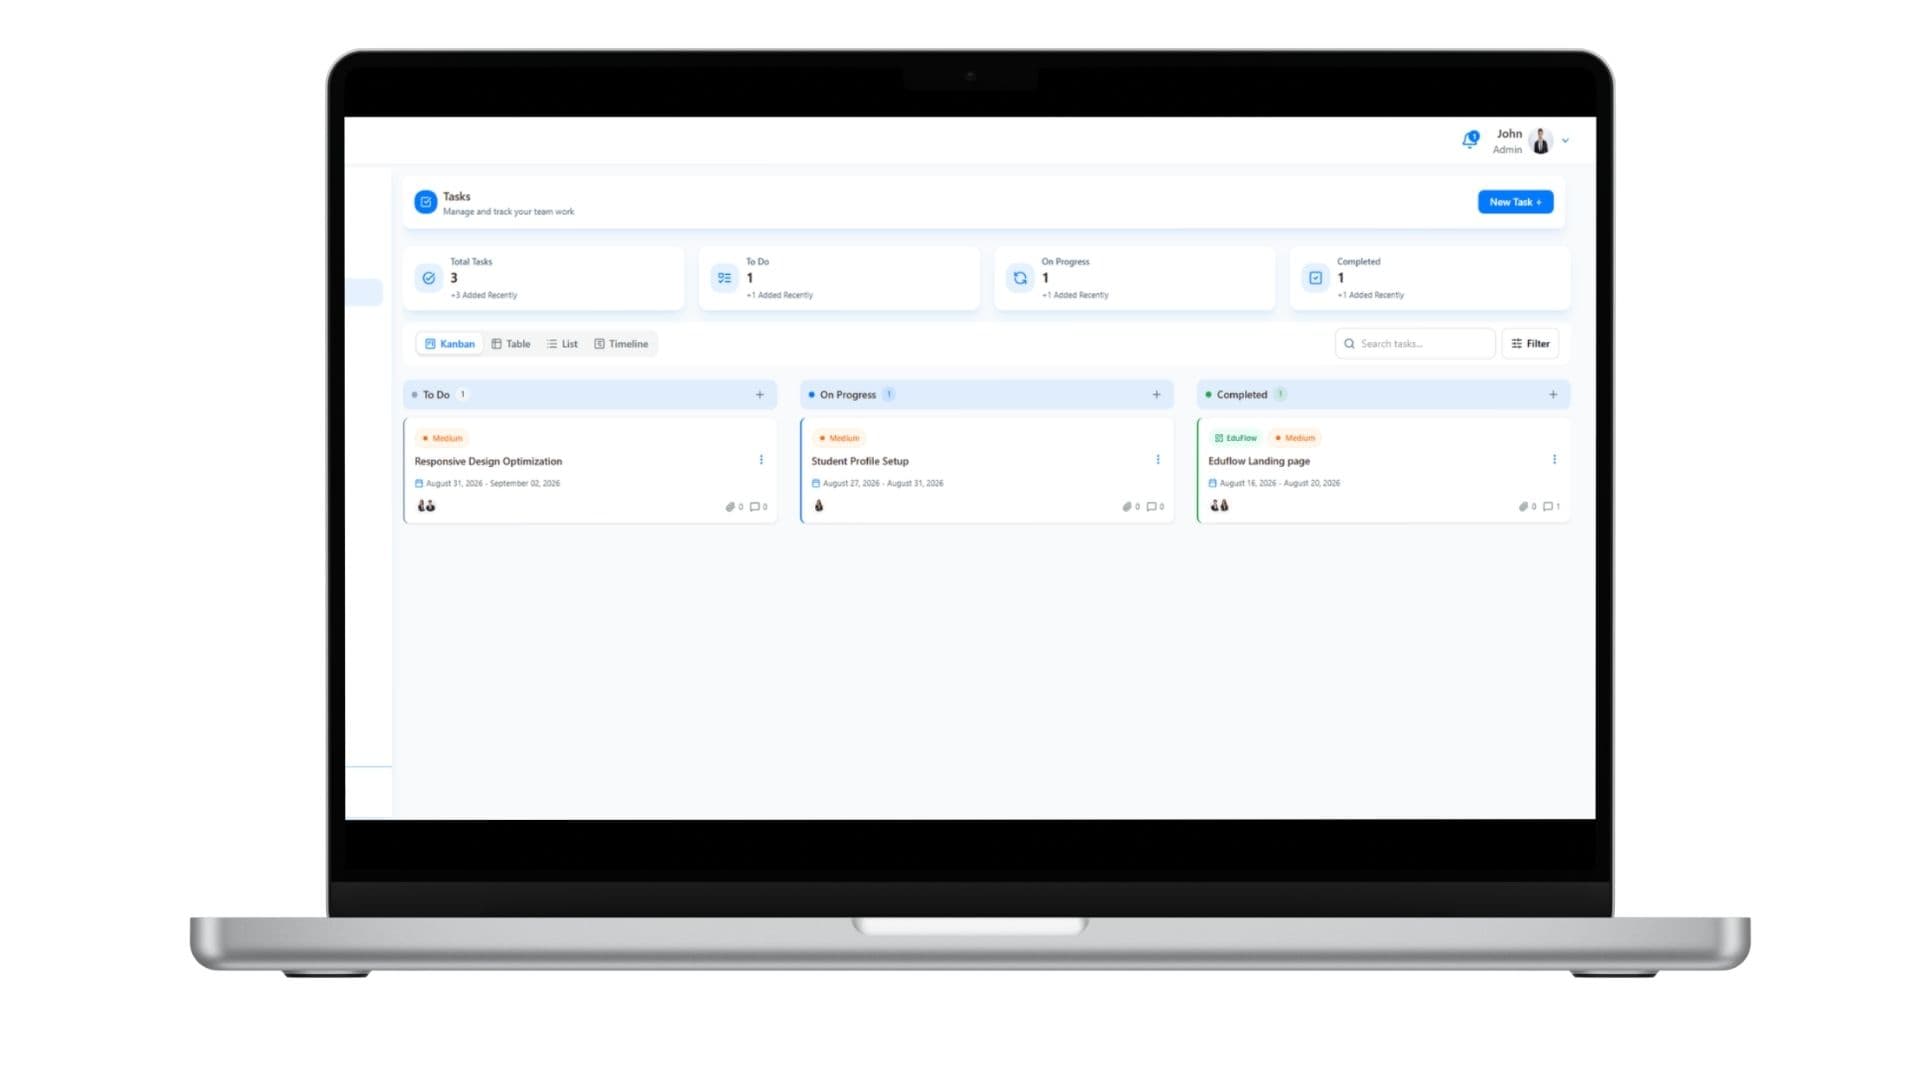Screen dimensions: 1920x1080
Task: Click comment icon on Student Profile card
Action: coord(1151,507)
